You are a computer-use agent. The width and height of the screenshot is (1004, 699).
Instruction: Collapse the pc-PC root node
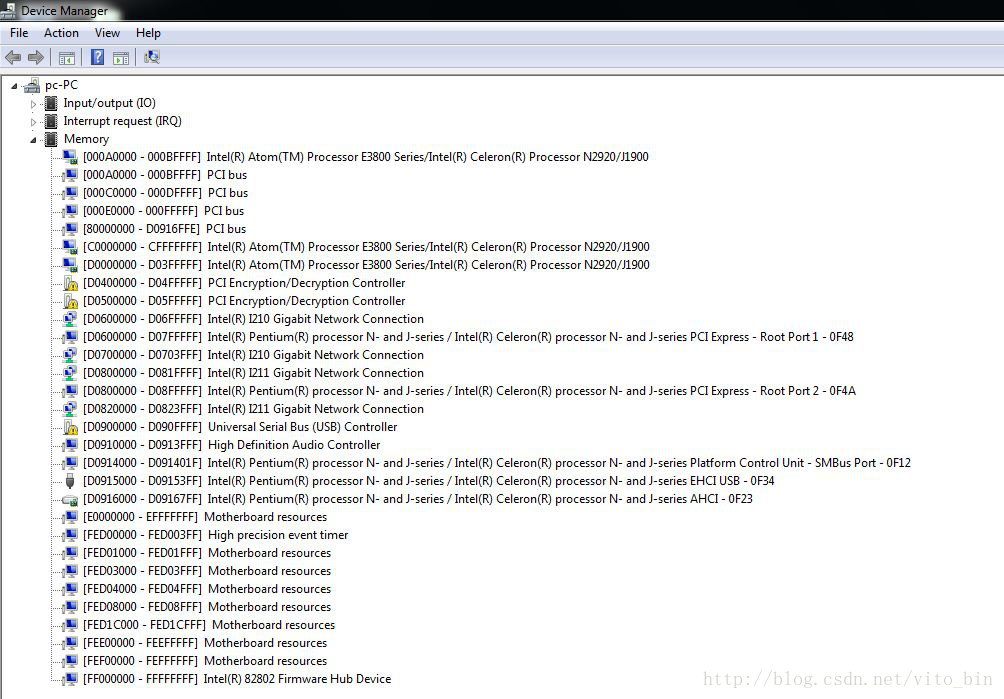[14, 86]
